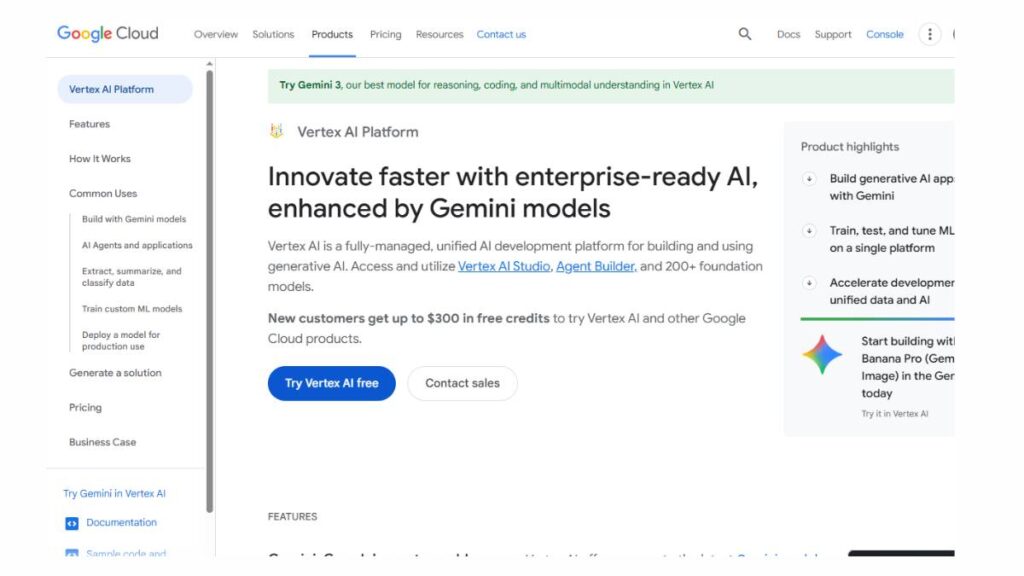Click Try it in Vertex AI link
1024x576 pixels.
pos(895,414)
